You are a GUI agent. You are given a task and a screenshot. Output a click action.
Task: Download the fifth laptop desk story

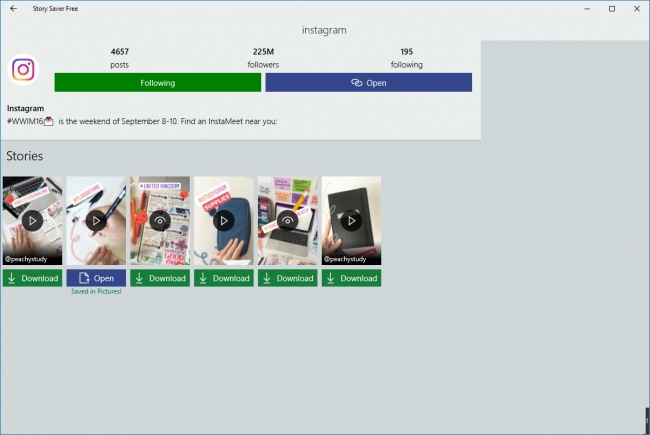[288, 278]
